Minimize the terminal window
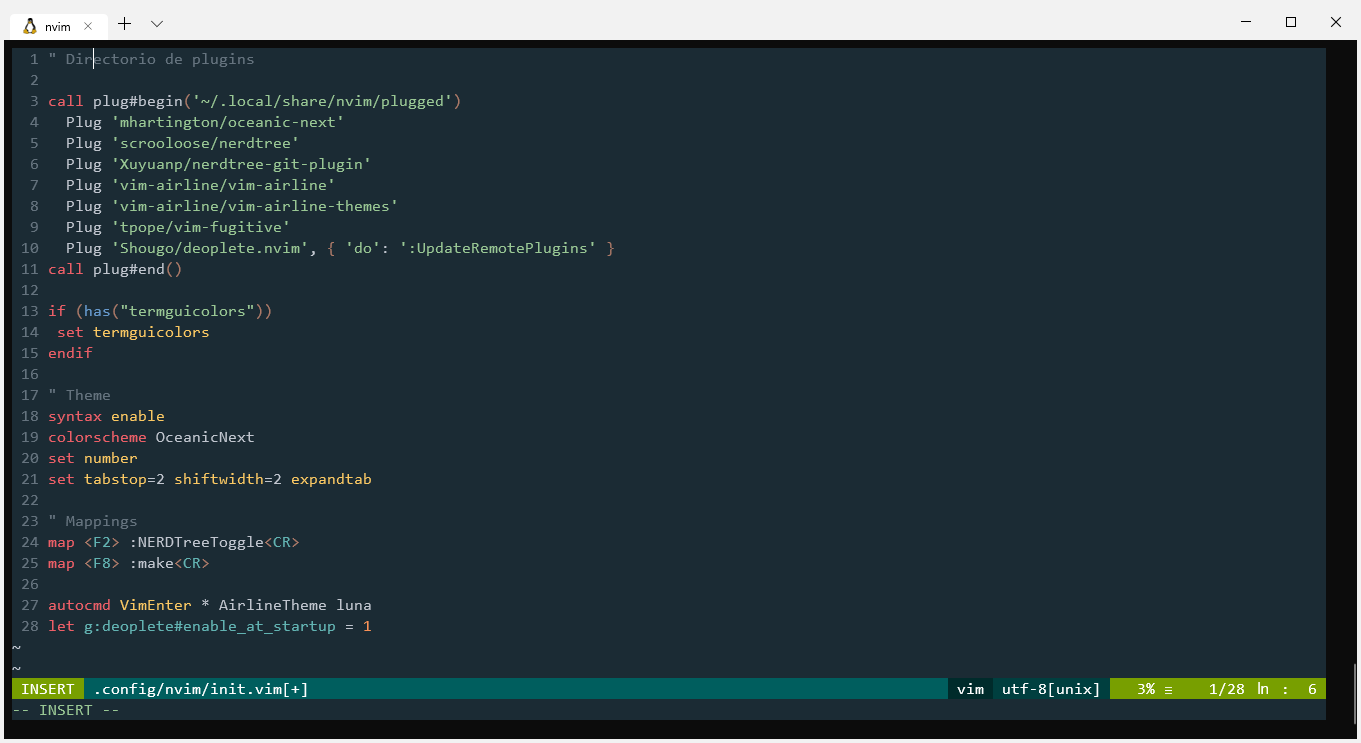Viewport: 1361px width, 743px height. 1246,22
